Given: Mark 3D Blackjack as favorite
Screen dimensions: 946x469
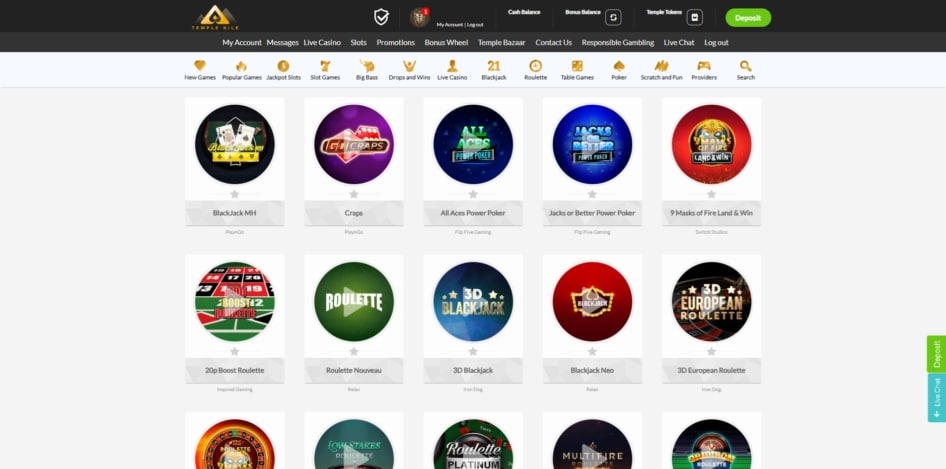Looking at the screenshot, I should [473, 351].
